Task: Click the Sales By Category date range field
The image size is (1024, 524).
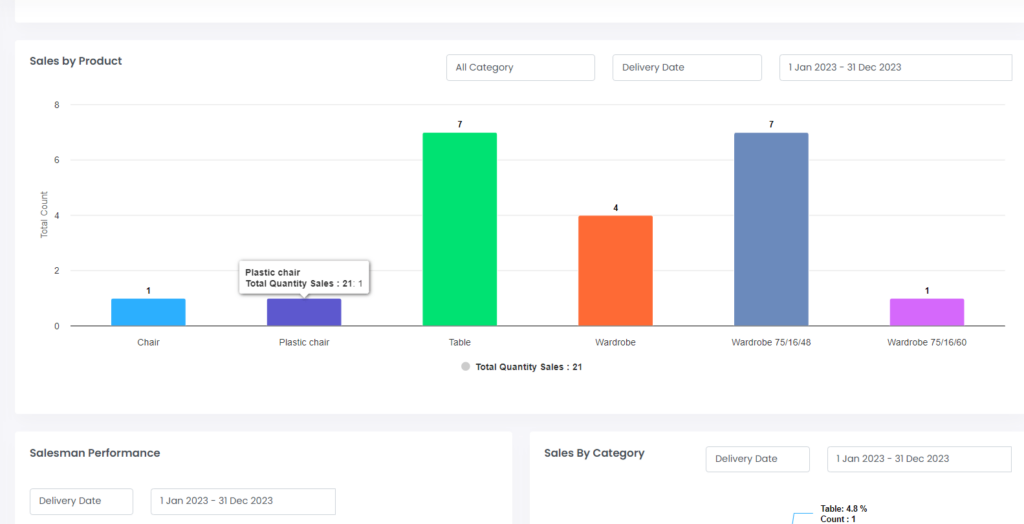Action: point(919,459)
